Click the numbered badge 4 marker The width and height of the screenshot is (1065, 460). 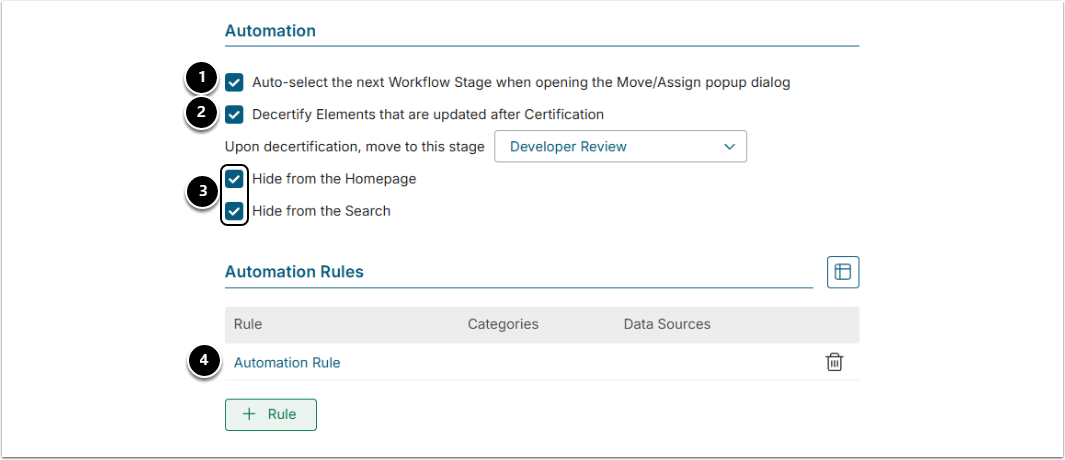click(x=204, y=361)
